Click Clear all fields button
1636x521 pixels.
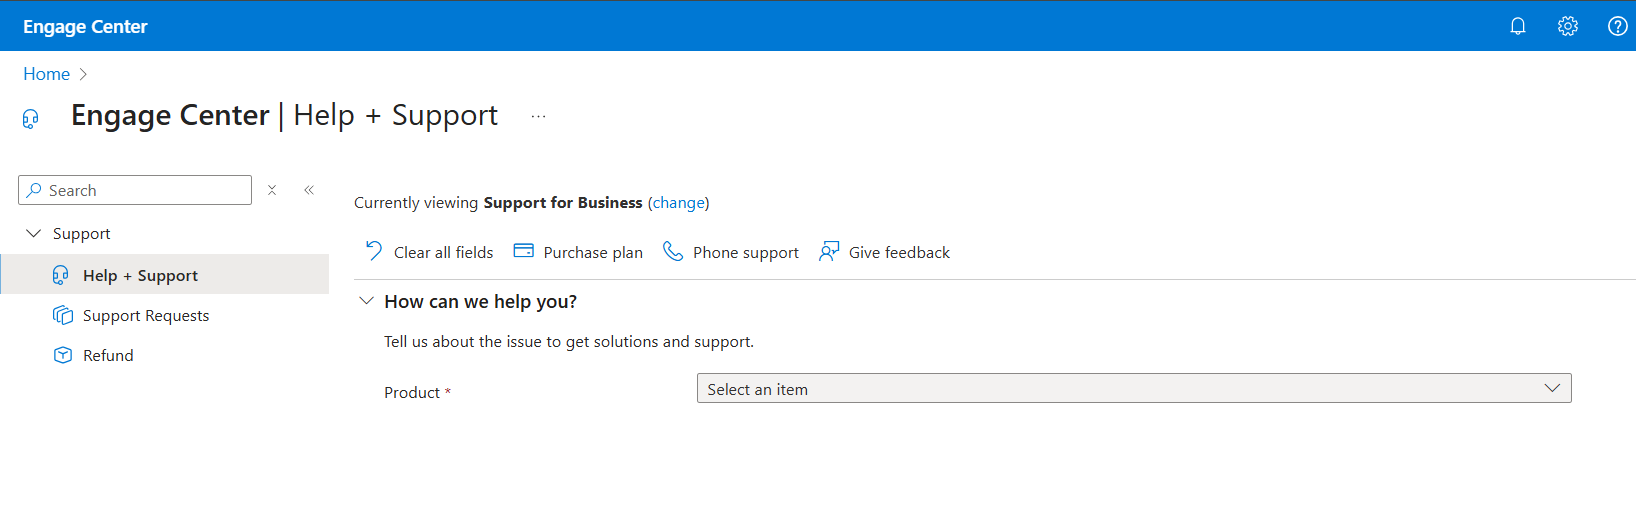coord(429,252)
